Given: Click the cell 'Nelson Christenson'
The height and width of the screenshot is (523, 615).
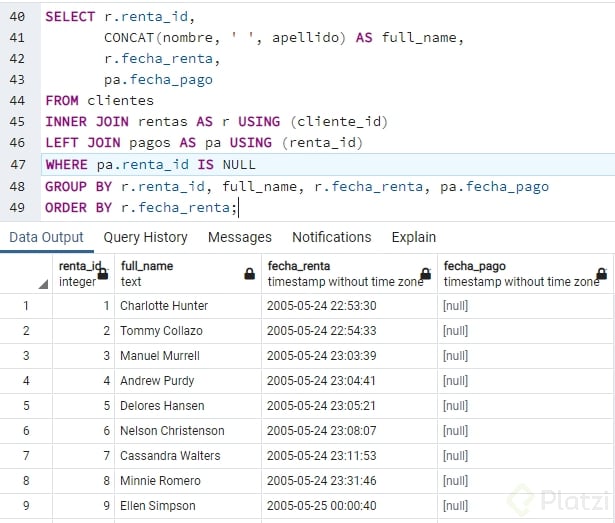Looking at the screenshot, I should pyautogui.click(x=188, y=431).
